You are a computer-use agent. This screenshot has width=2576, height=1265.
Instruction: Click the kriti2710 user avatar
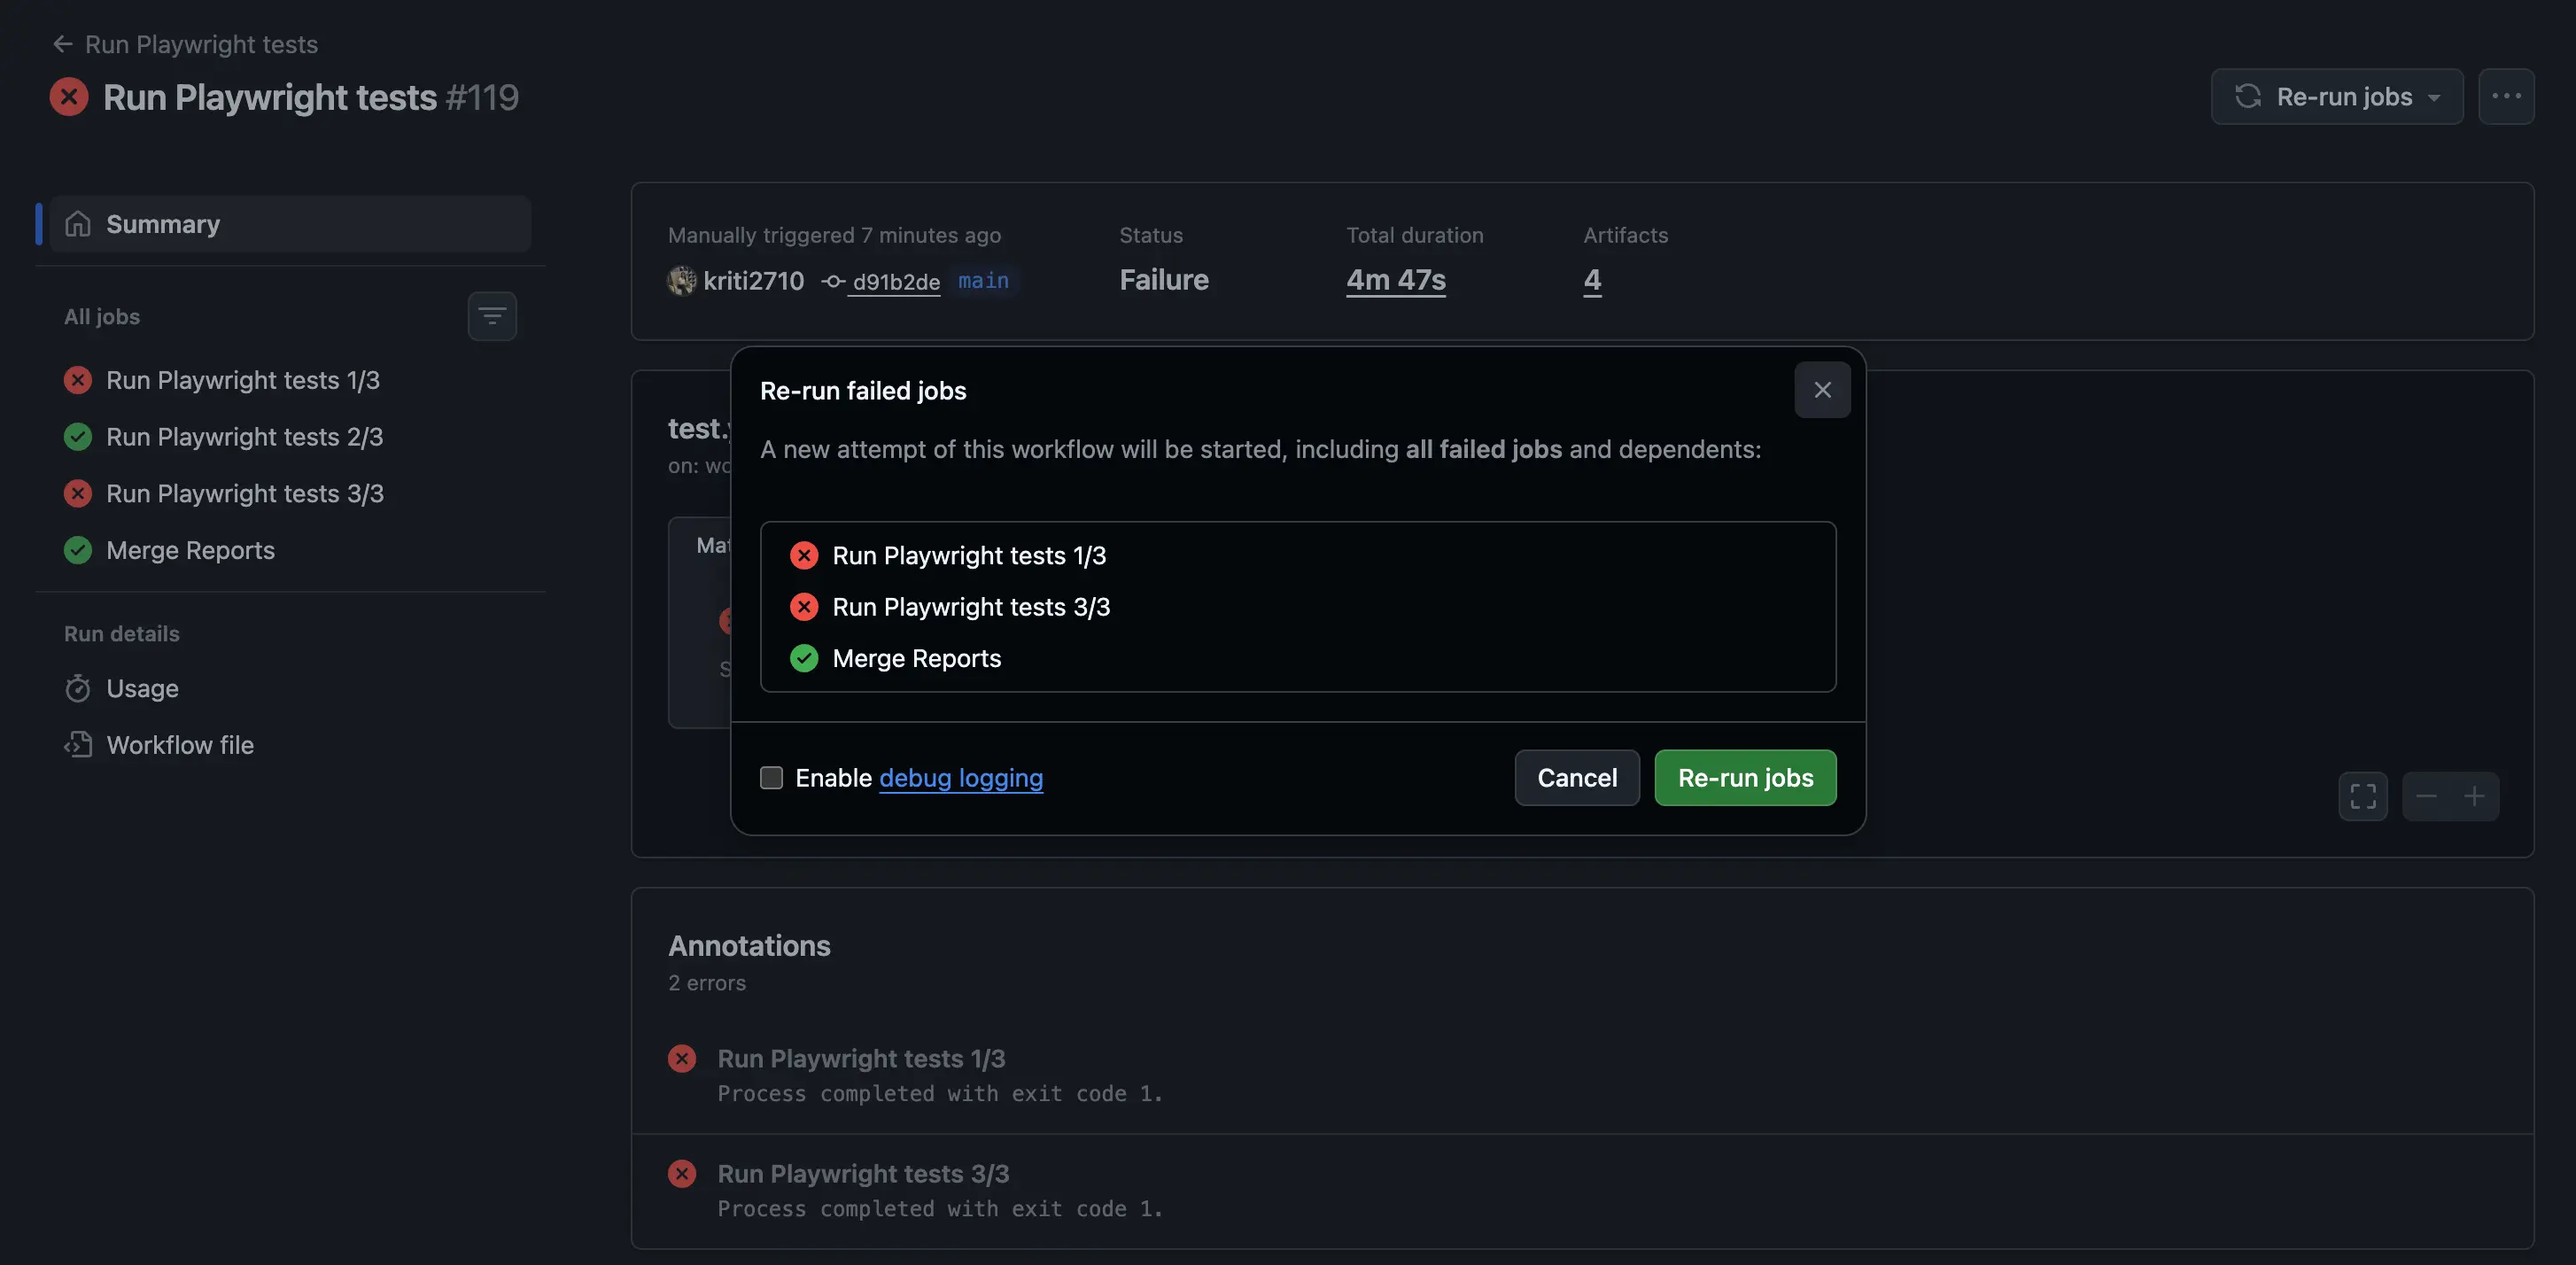click(x=682, y=281)
